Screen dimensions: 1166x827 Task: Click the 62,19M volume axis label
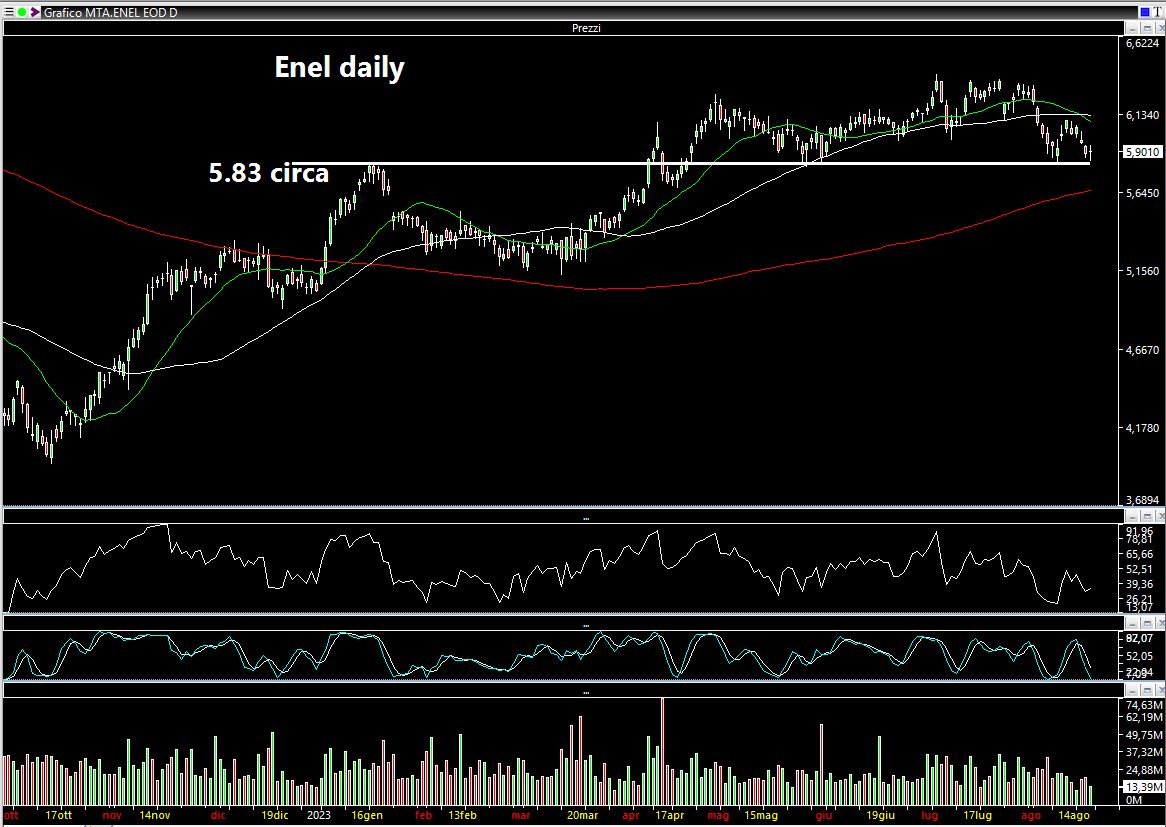[x=1143, y=717]
